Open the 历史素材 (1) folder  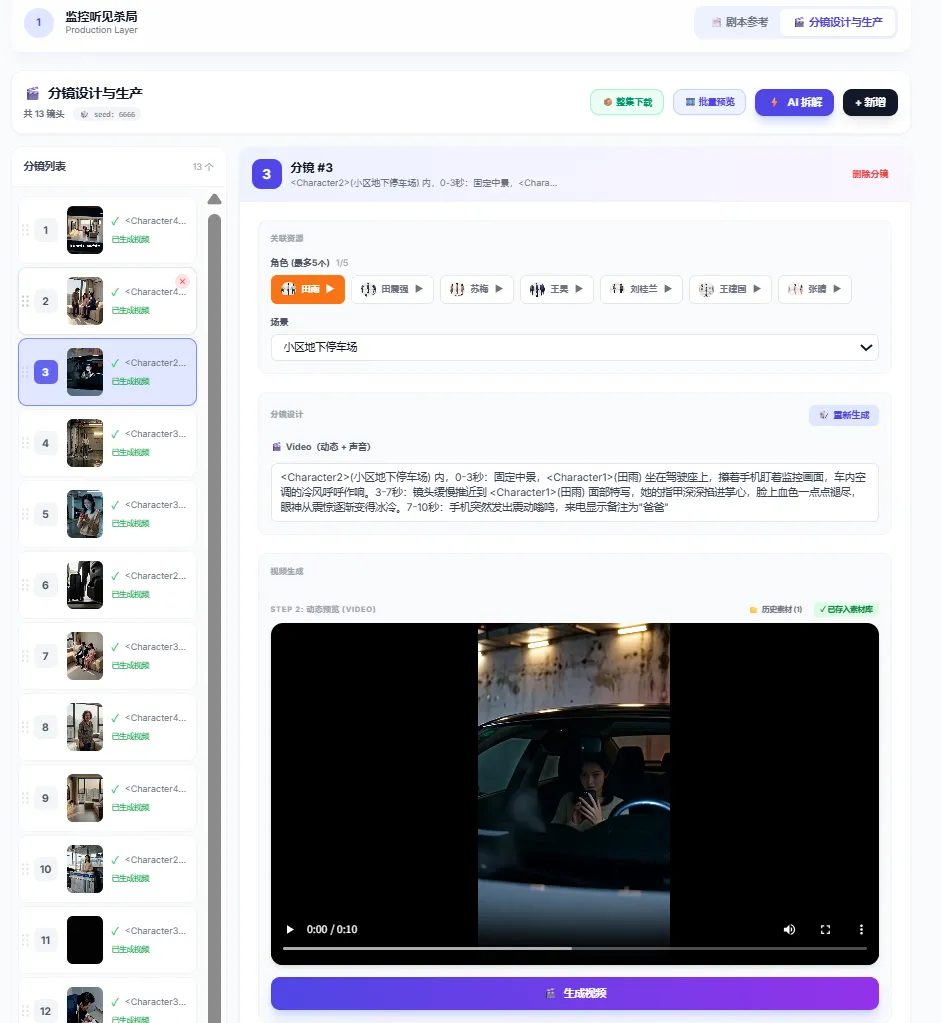tap(776, 609)
